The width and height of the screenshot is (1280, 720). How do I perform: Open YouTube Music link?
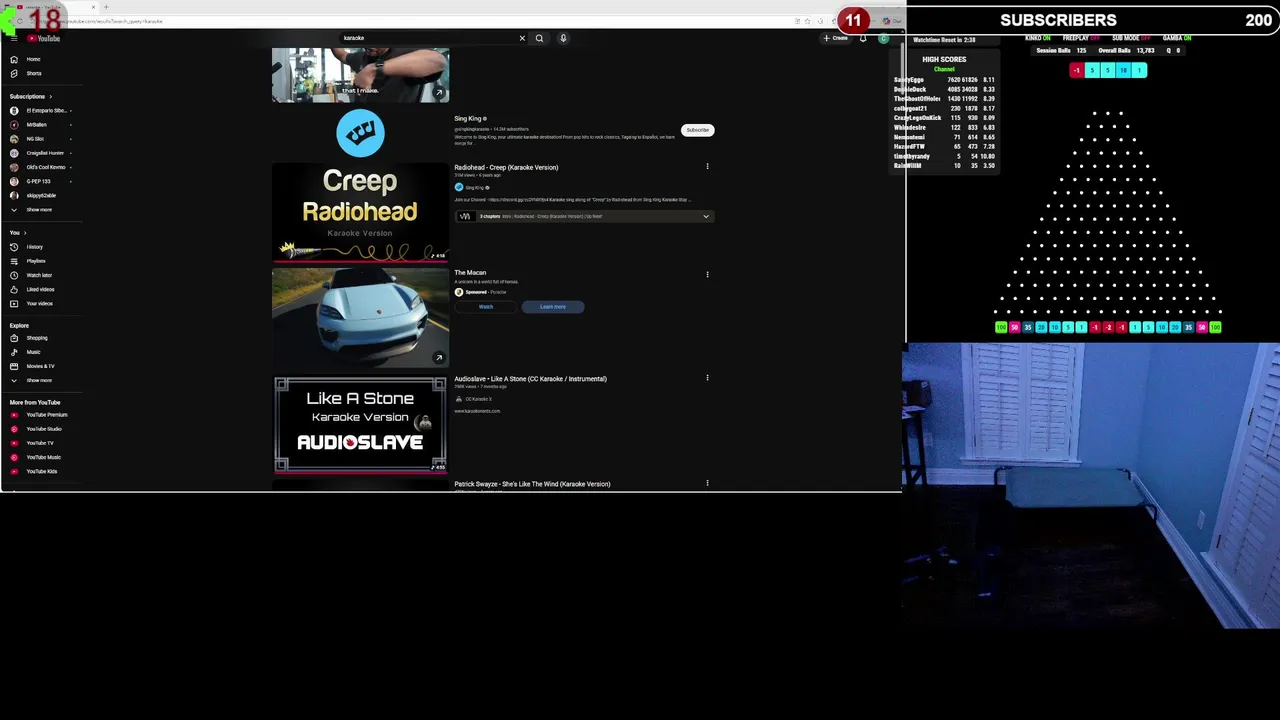[43, 457]
